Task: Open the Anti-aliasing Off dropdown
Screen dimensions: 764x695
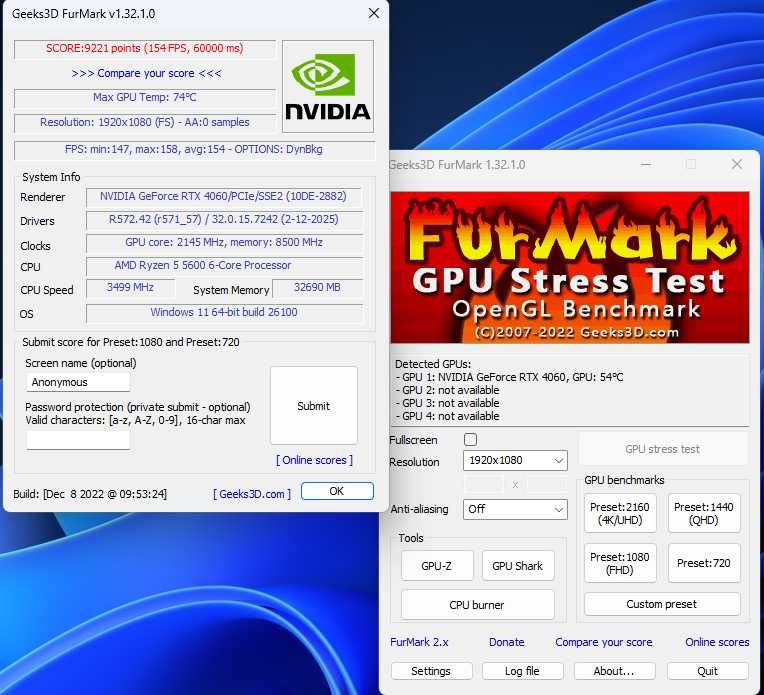Action: tap(515, 509)
